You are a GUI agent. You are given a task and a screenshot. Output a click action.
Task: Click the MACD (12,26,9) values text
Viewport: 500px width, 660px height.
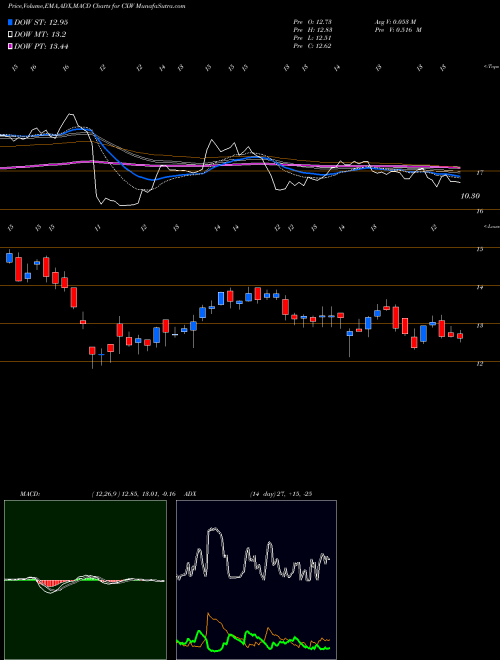pos(133,494)
